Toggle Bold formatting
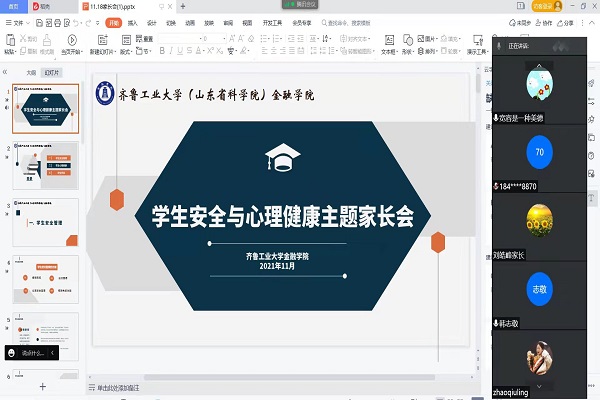 pos(162,51)
